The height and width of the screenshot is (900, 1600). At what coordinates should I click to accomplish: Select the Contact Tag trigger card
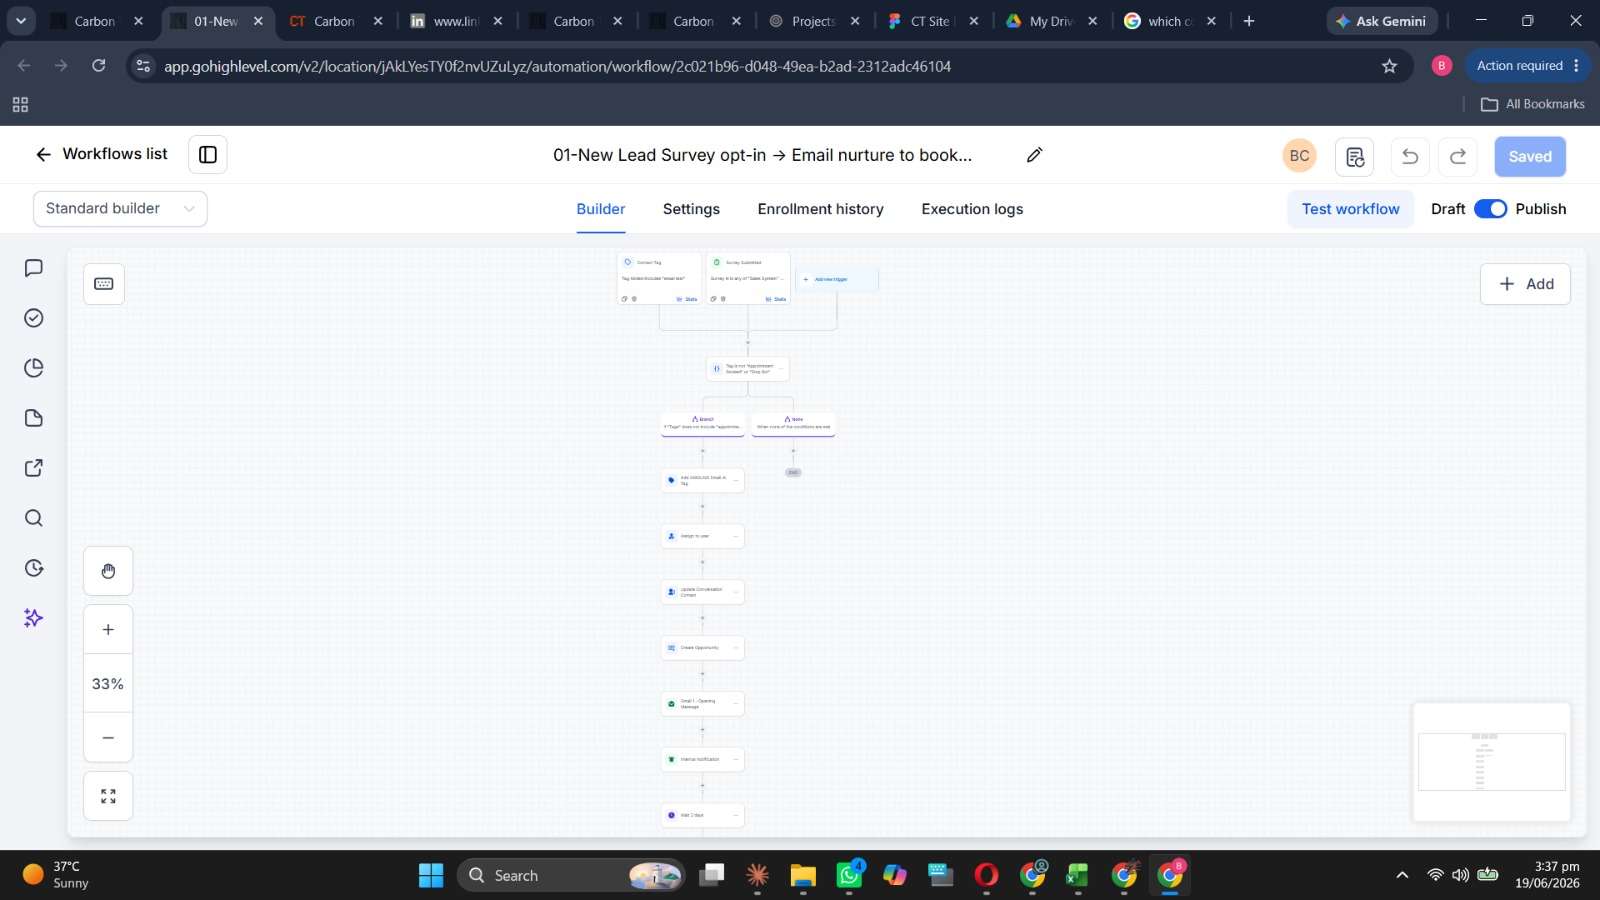pos(659,279)
